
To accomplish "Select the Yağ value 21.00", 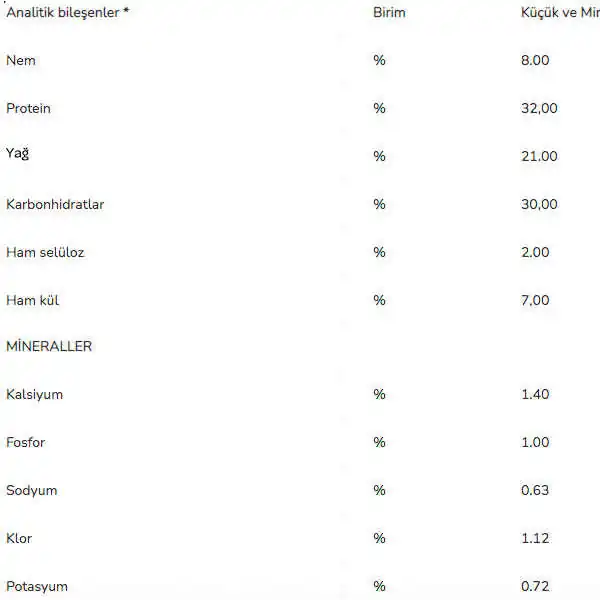I will click(x=539, y=156).
